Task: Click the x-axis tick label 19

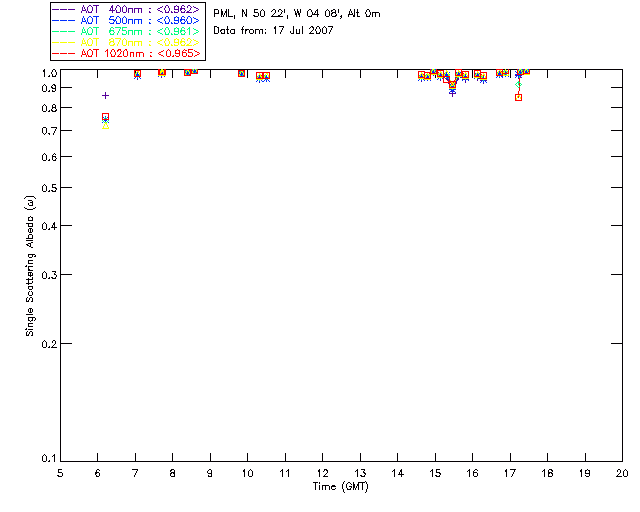Action: click(x=585, y=473)
